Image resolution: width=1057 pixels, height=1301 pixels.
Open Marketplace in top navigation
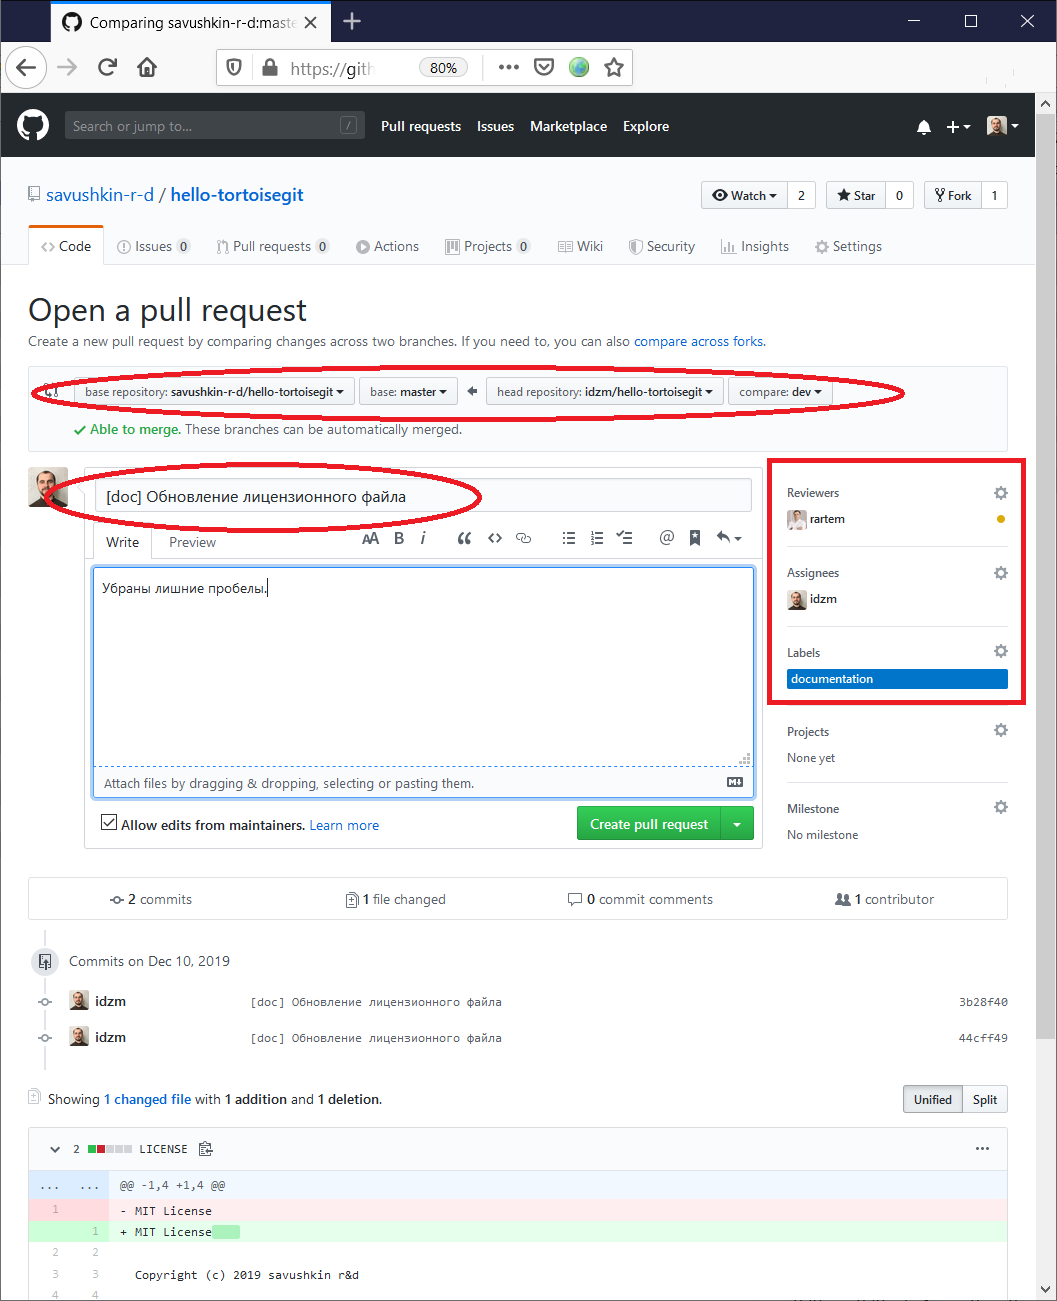(x=568, y=126)
